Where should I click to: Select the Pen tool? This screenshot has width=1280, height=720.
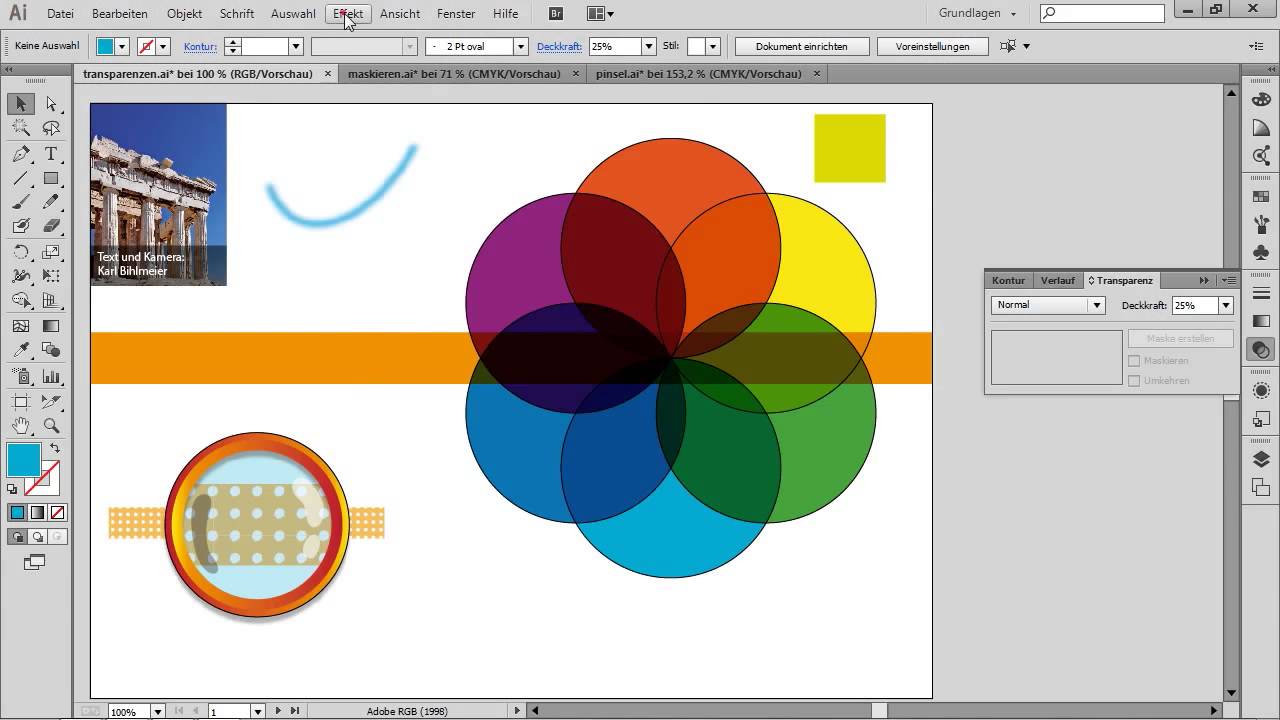(20, 154)
